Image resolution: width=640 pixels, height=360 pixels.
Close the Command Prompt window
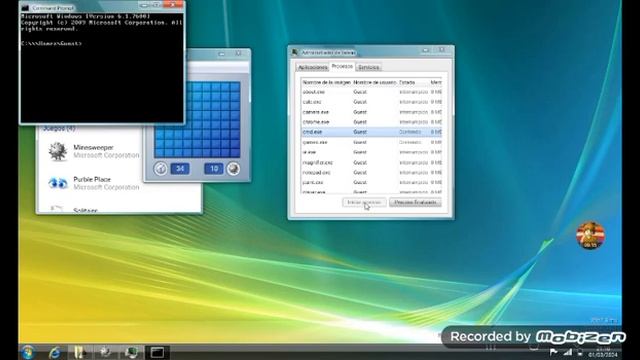pos(173,5)
